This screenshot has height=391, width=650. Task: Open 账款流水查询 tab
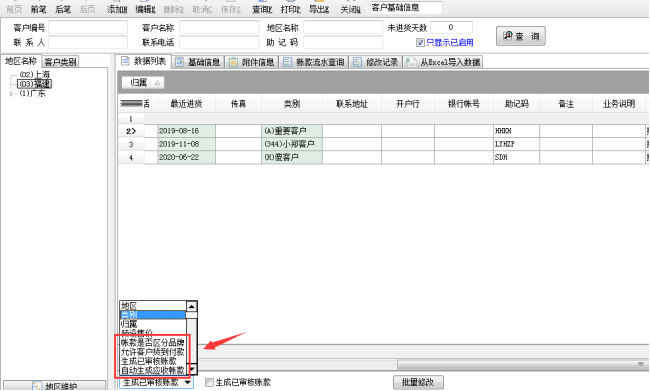314,62
